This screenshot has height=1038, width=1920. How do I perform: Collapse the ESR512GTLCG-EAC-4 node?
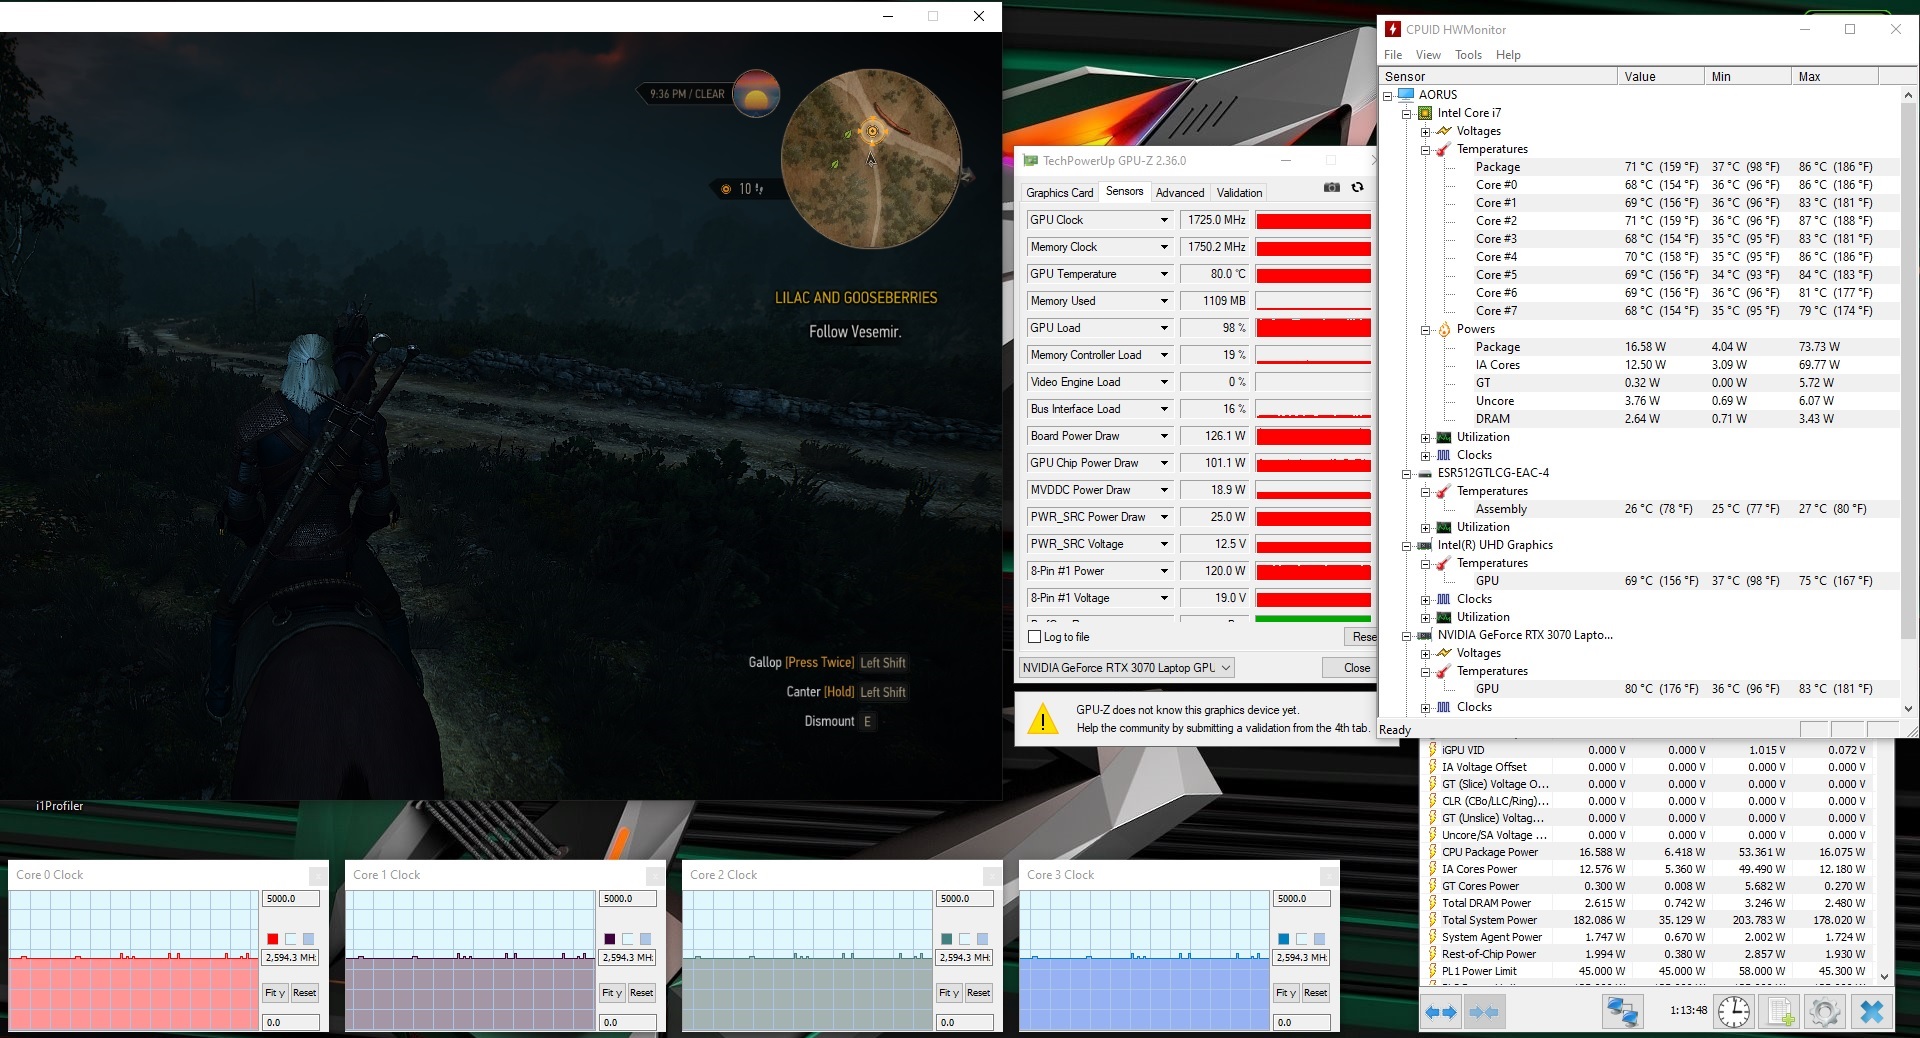1406,474
